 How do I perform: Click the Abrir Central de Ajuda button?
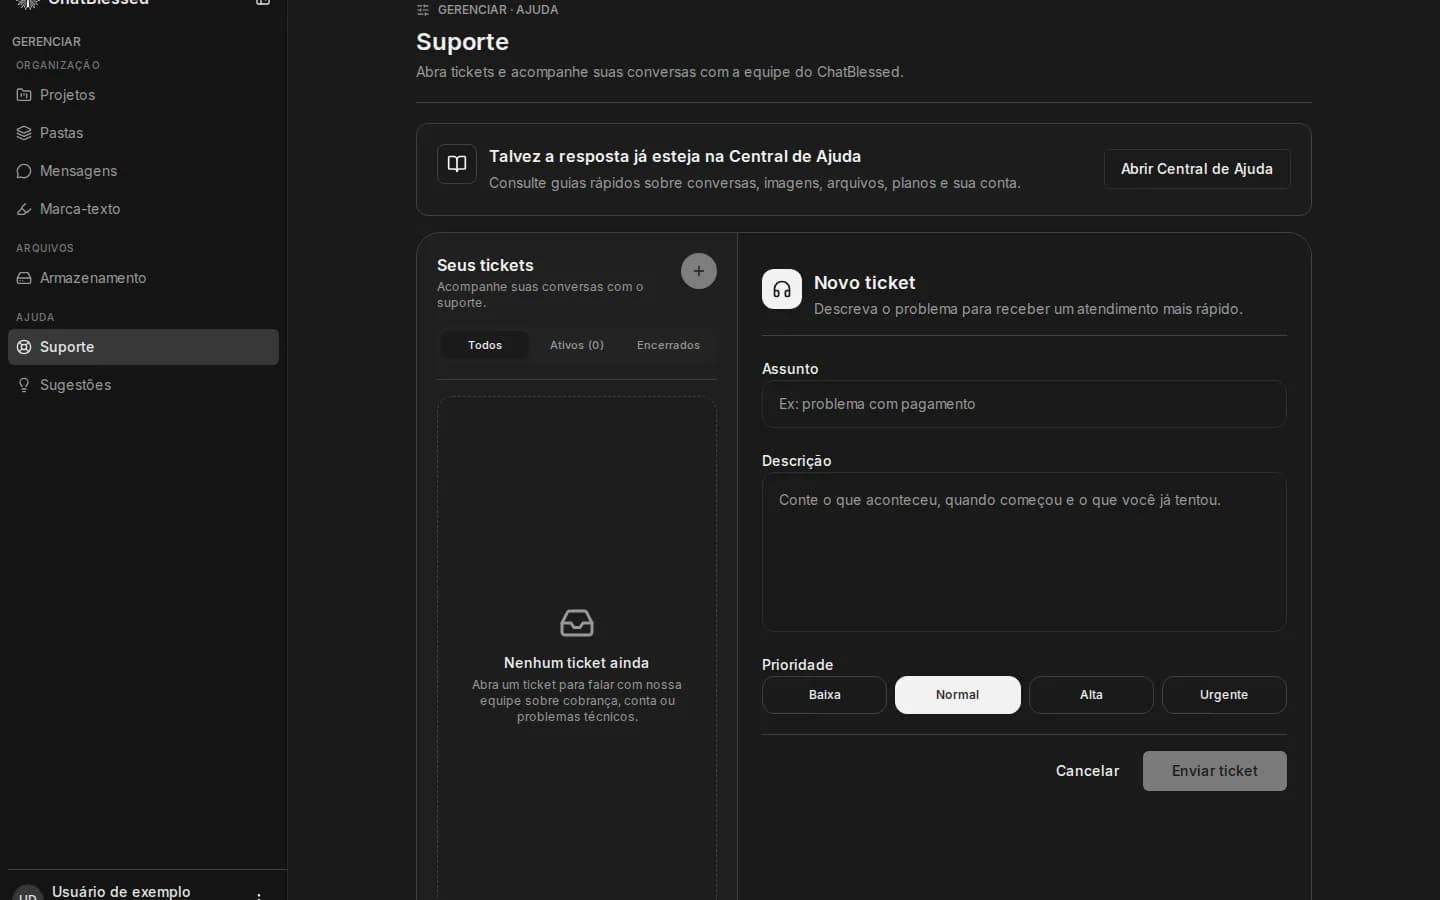click(1197, 169)
